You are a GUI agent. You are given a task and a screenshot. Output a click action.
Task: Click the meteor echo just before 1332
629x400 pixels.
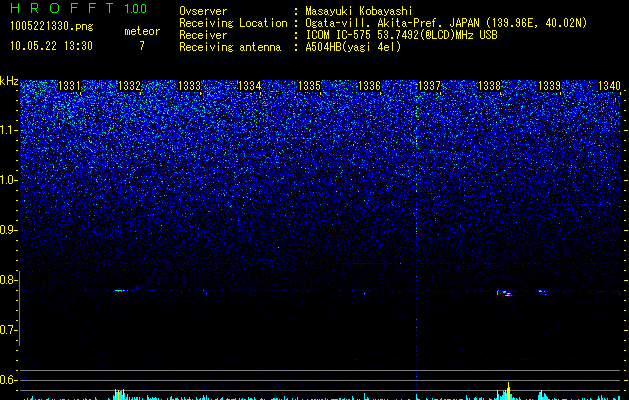point(119,290)
